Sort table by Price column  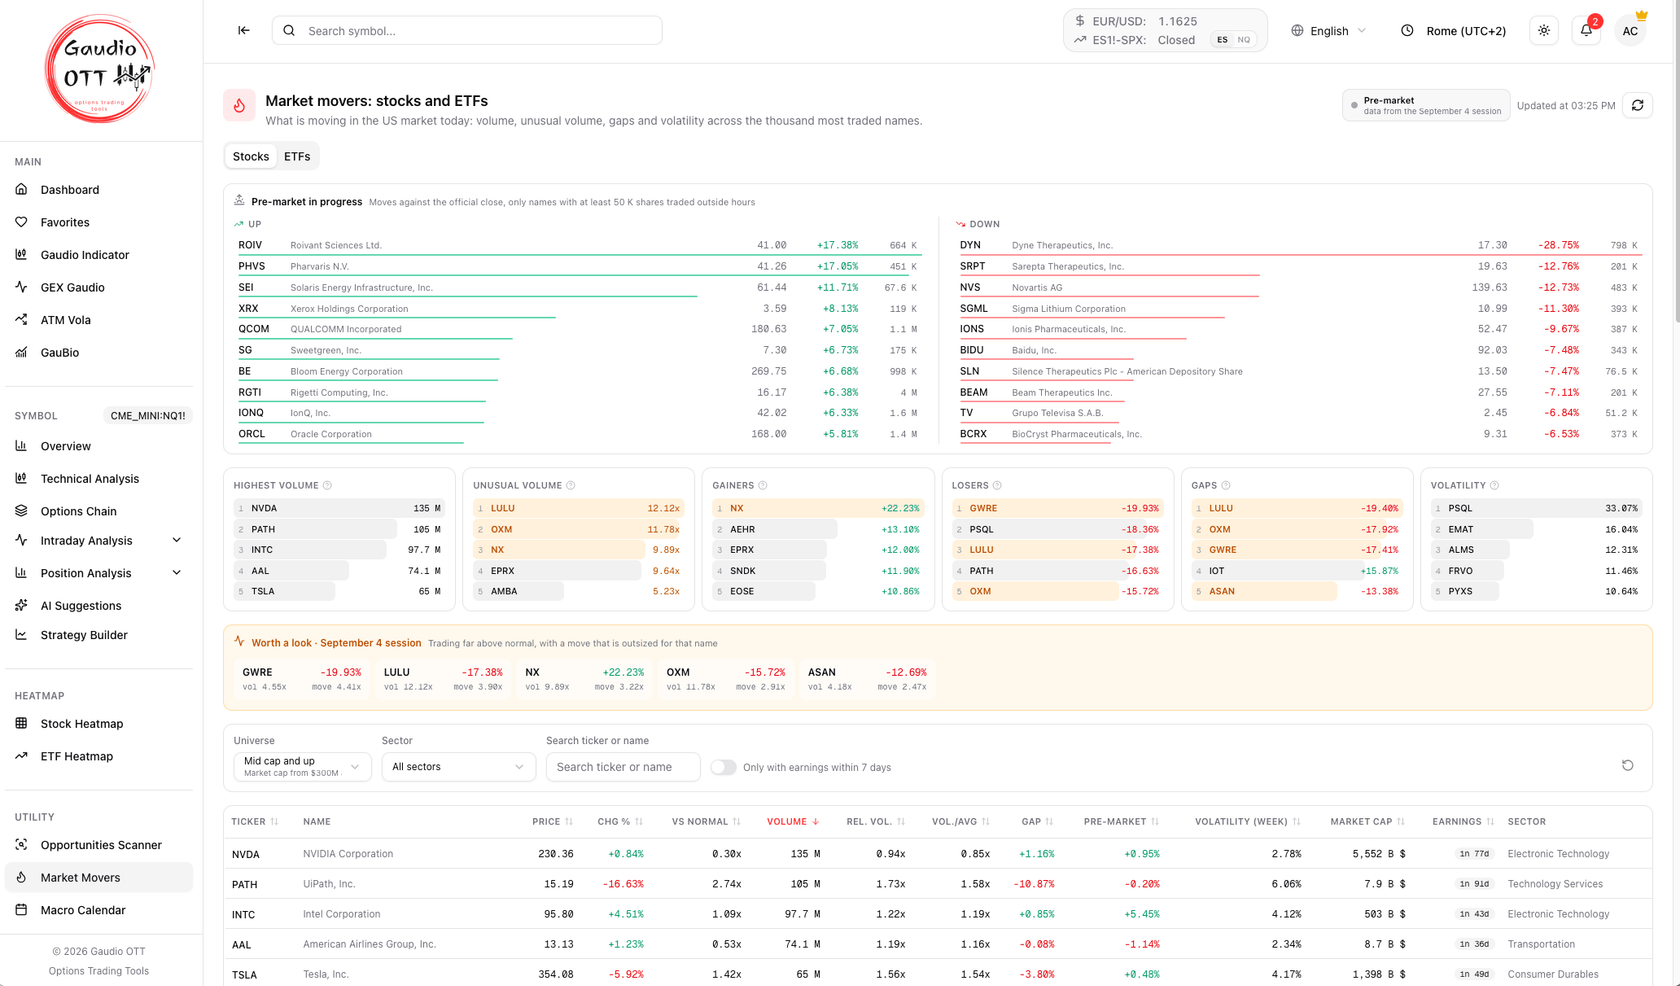click(x=553, y=822)
